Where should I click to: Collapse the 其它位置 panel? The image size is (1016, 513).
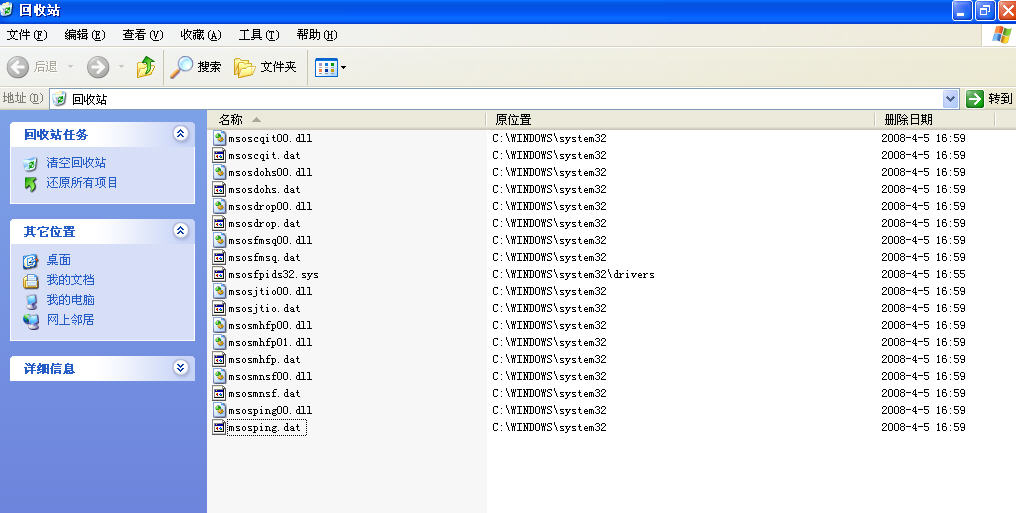click(181, 231)
